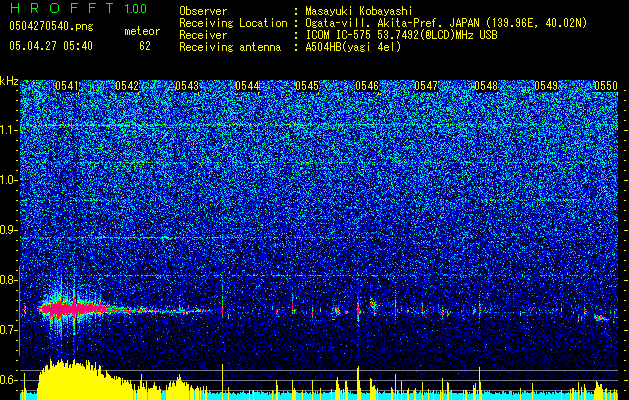The width and height of the screenshot is (629, 400).
Task: Click the observer name Masayuki Kobayashi
Action: click(x=359, y=11)
